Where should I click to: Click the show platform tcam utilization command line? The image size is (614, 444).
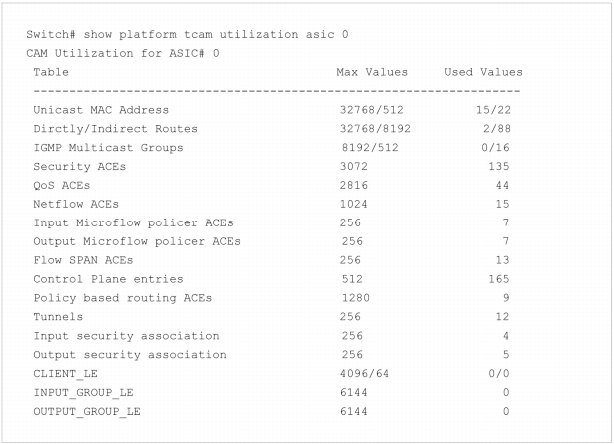pos(187,34)
